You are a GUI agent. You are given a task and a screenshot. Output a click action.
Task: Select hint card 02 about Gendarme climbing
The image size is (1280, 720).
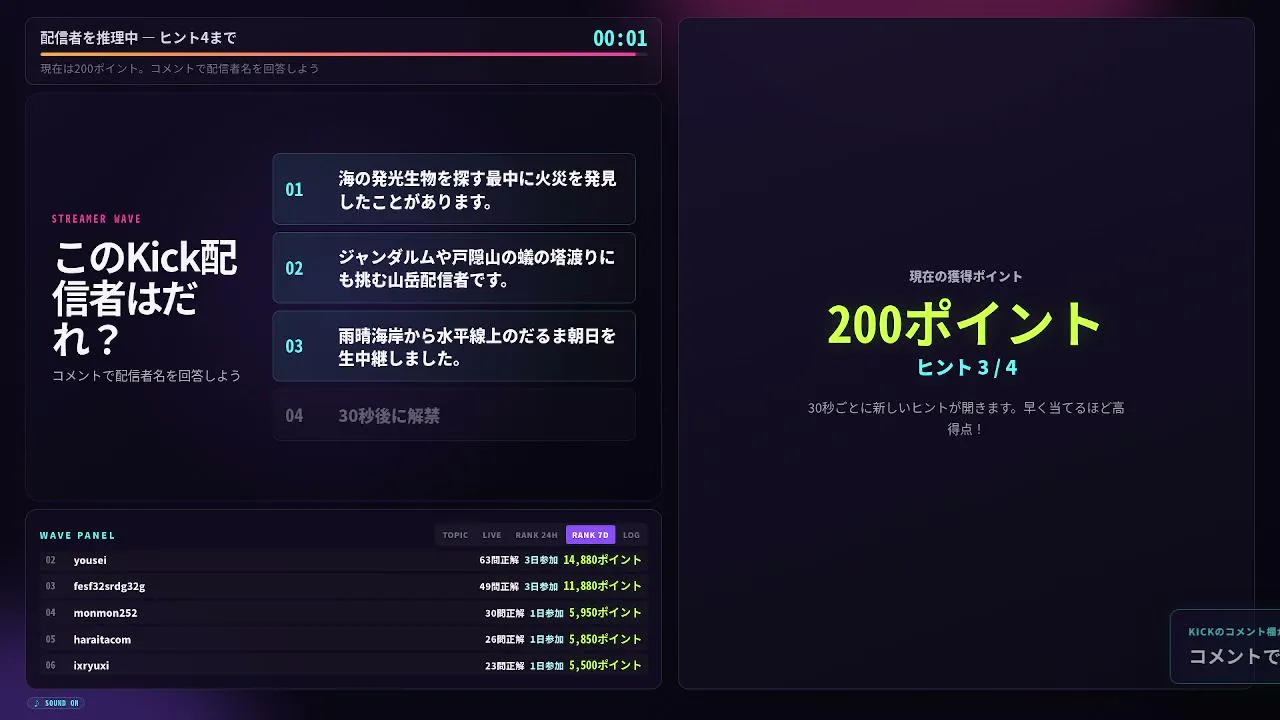(x=454, y=268)
